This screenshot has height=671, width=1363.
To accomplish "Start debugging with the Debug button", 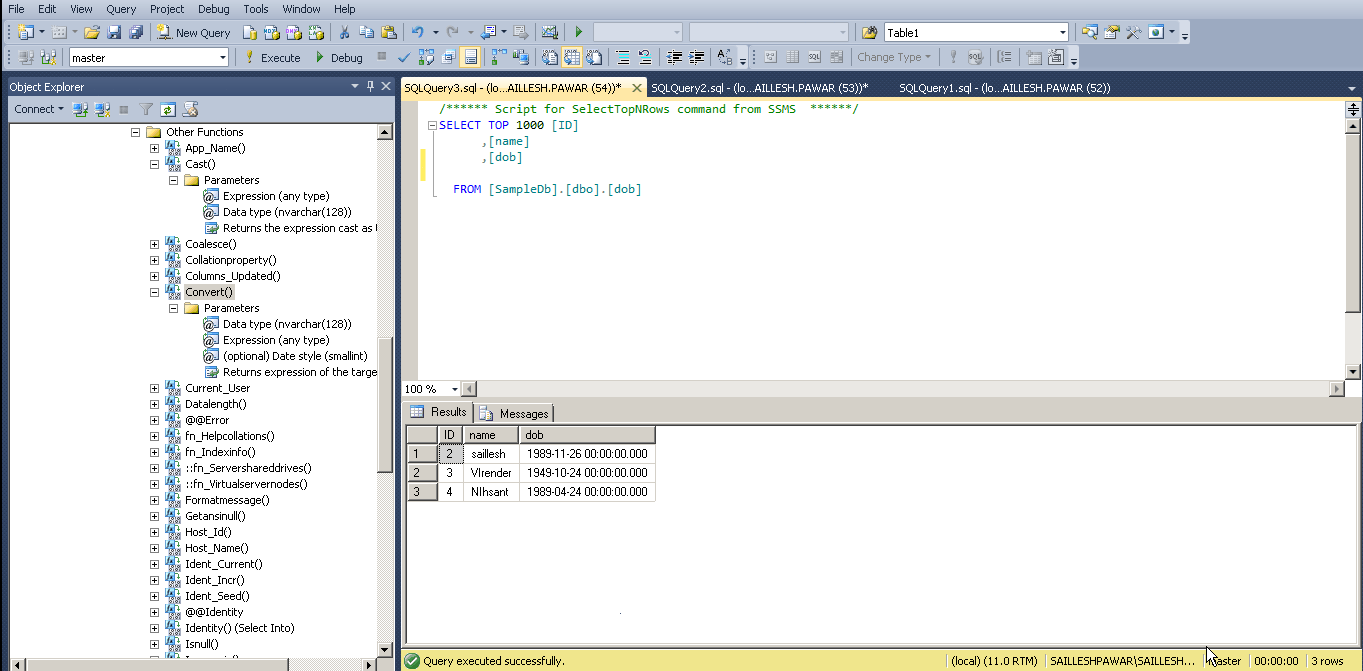I will point(338,58).
